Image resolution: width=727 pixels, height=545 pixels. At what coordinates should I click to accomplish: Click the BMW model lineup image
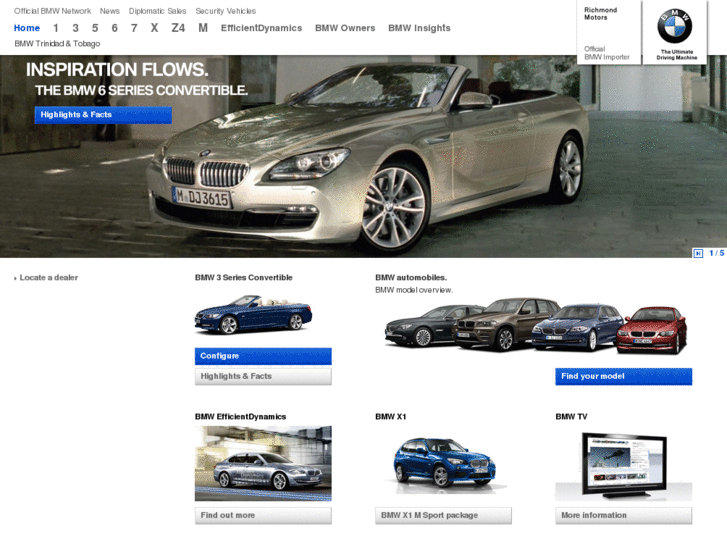(536, 326)
